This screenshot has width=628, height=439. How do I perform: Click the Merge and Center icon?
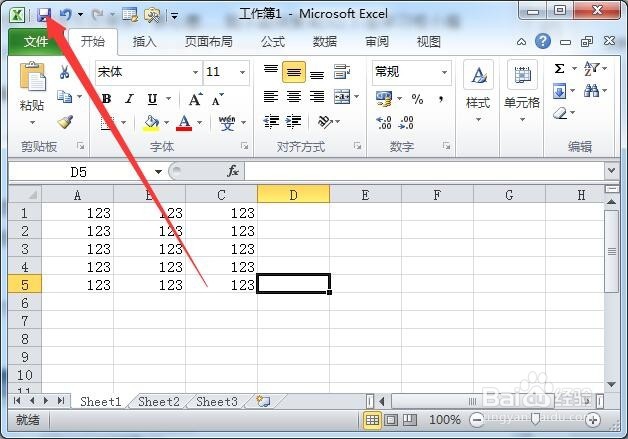(342, 97)
